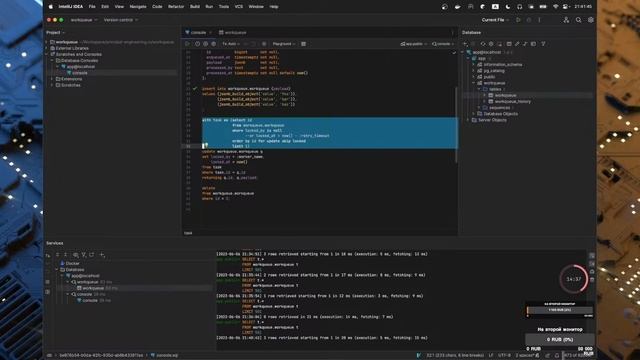Click the circular 14:37 timer widget
The image size is (640, 360).
573,279
